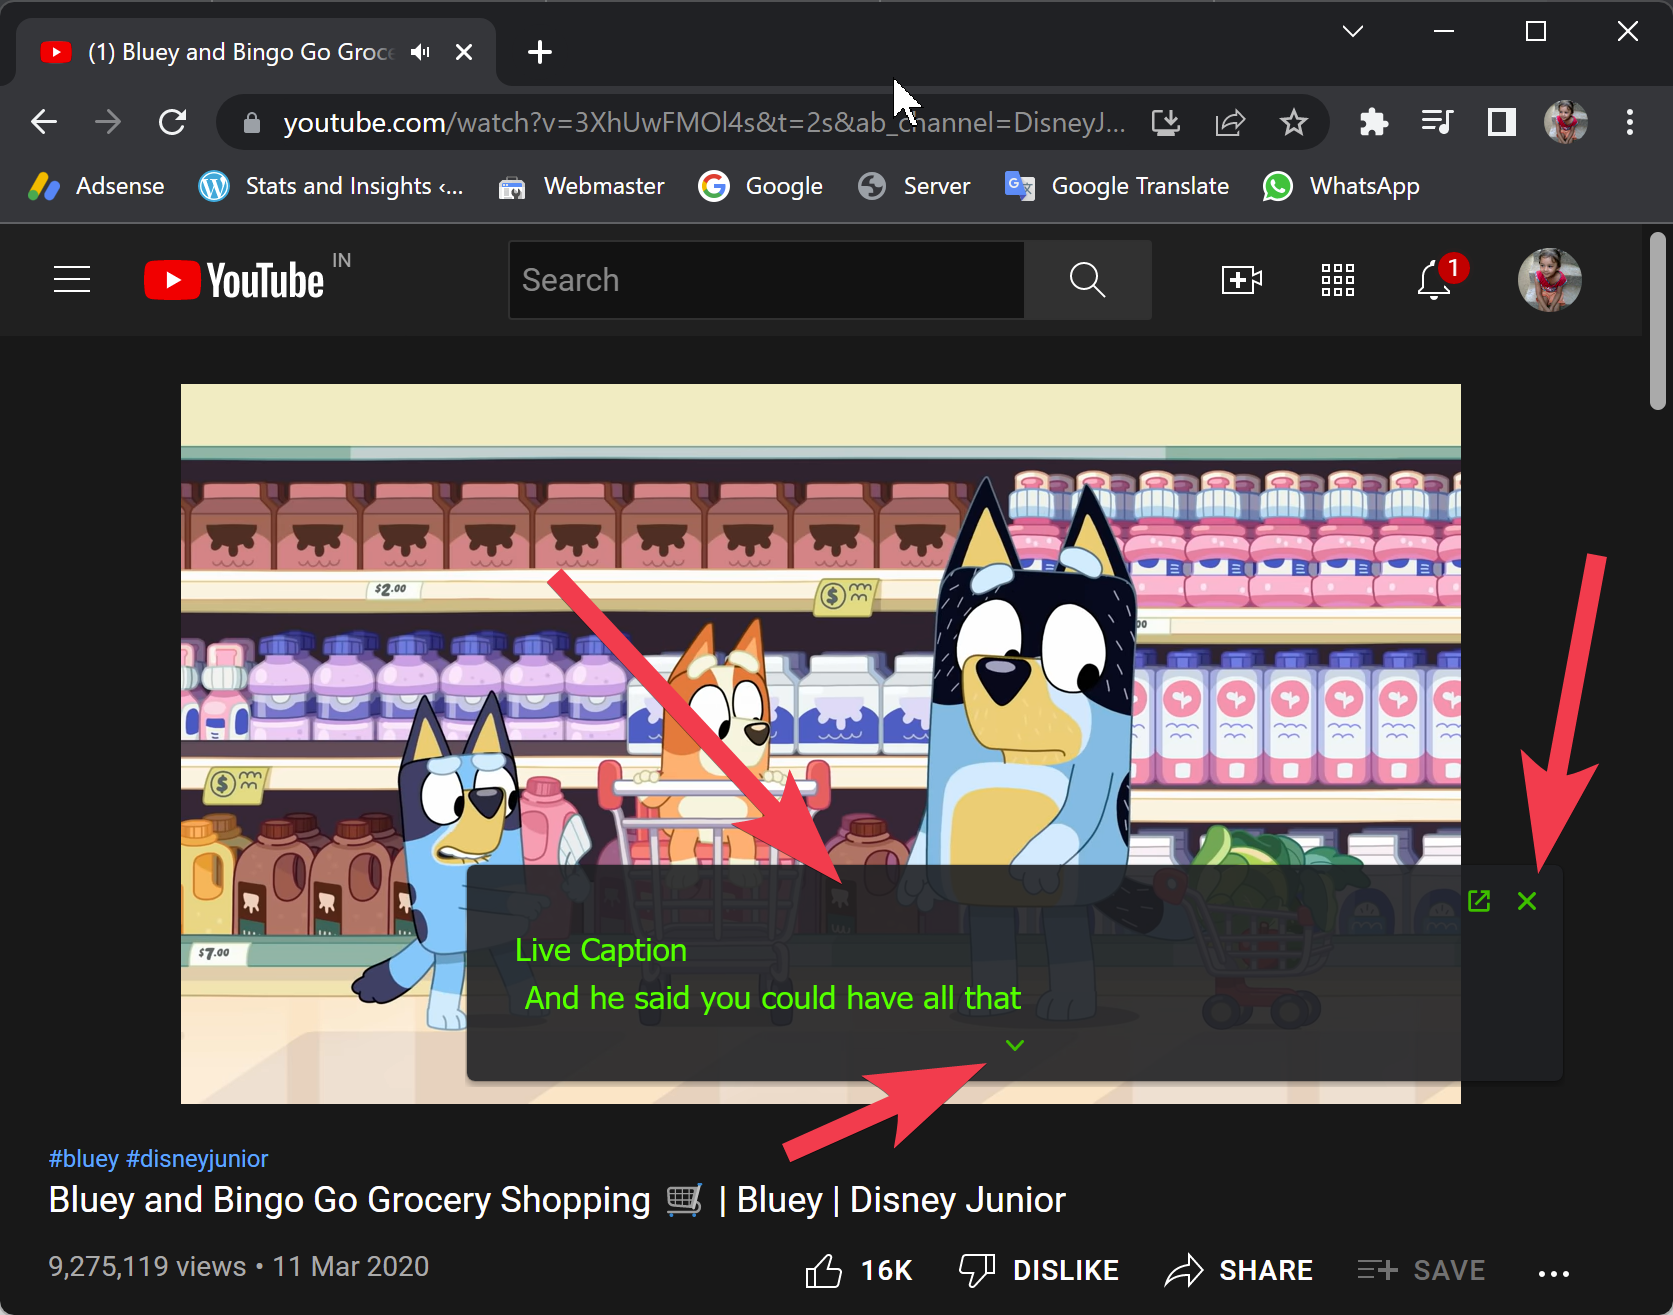
Task: Click the site padlock icon
Action: click(x=252, y=123)
